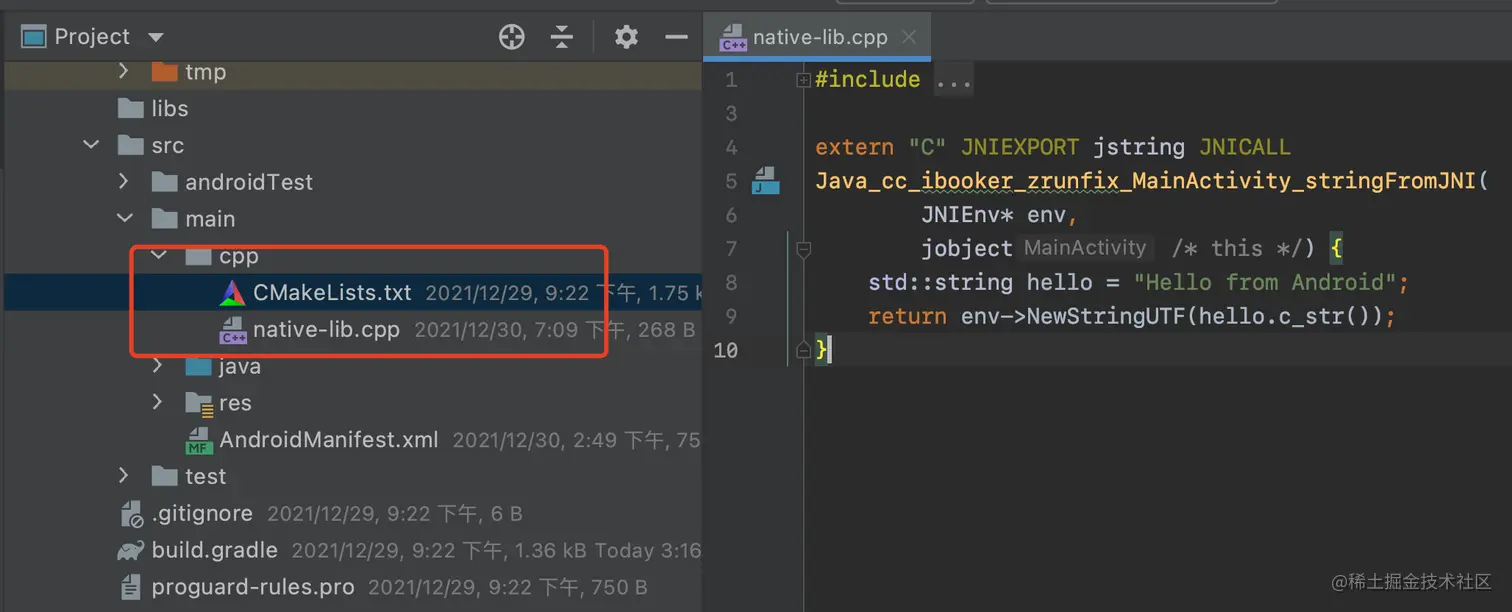
Task: Select the test folder icon
Action: click(x=164, y=476)
